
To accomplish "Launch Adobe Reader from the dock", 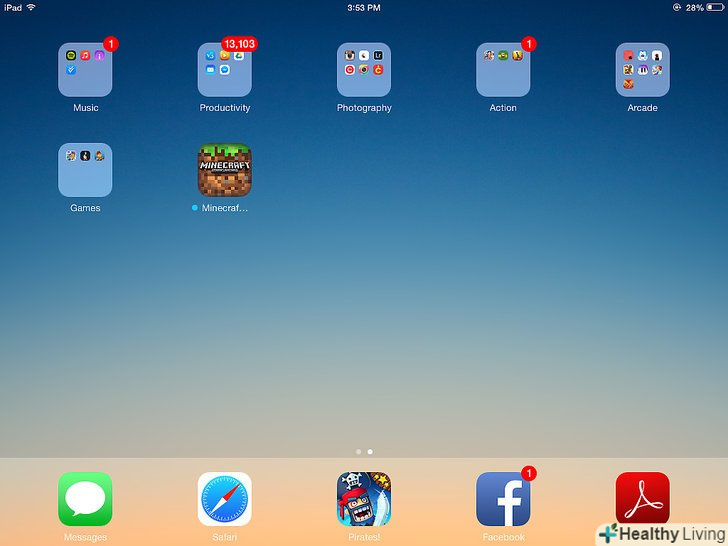I will [643, 499].
